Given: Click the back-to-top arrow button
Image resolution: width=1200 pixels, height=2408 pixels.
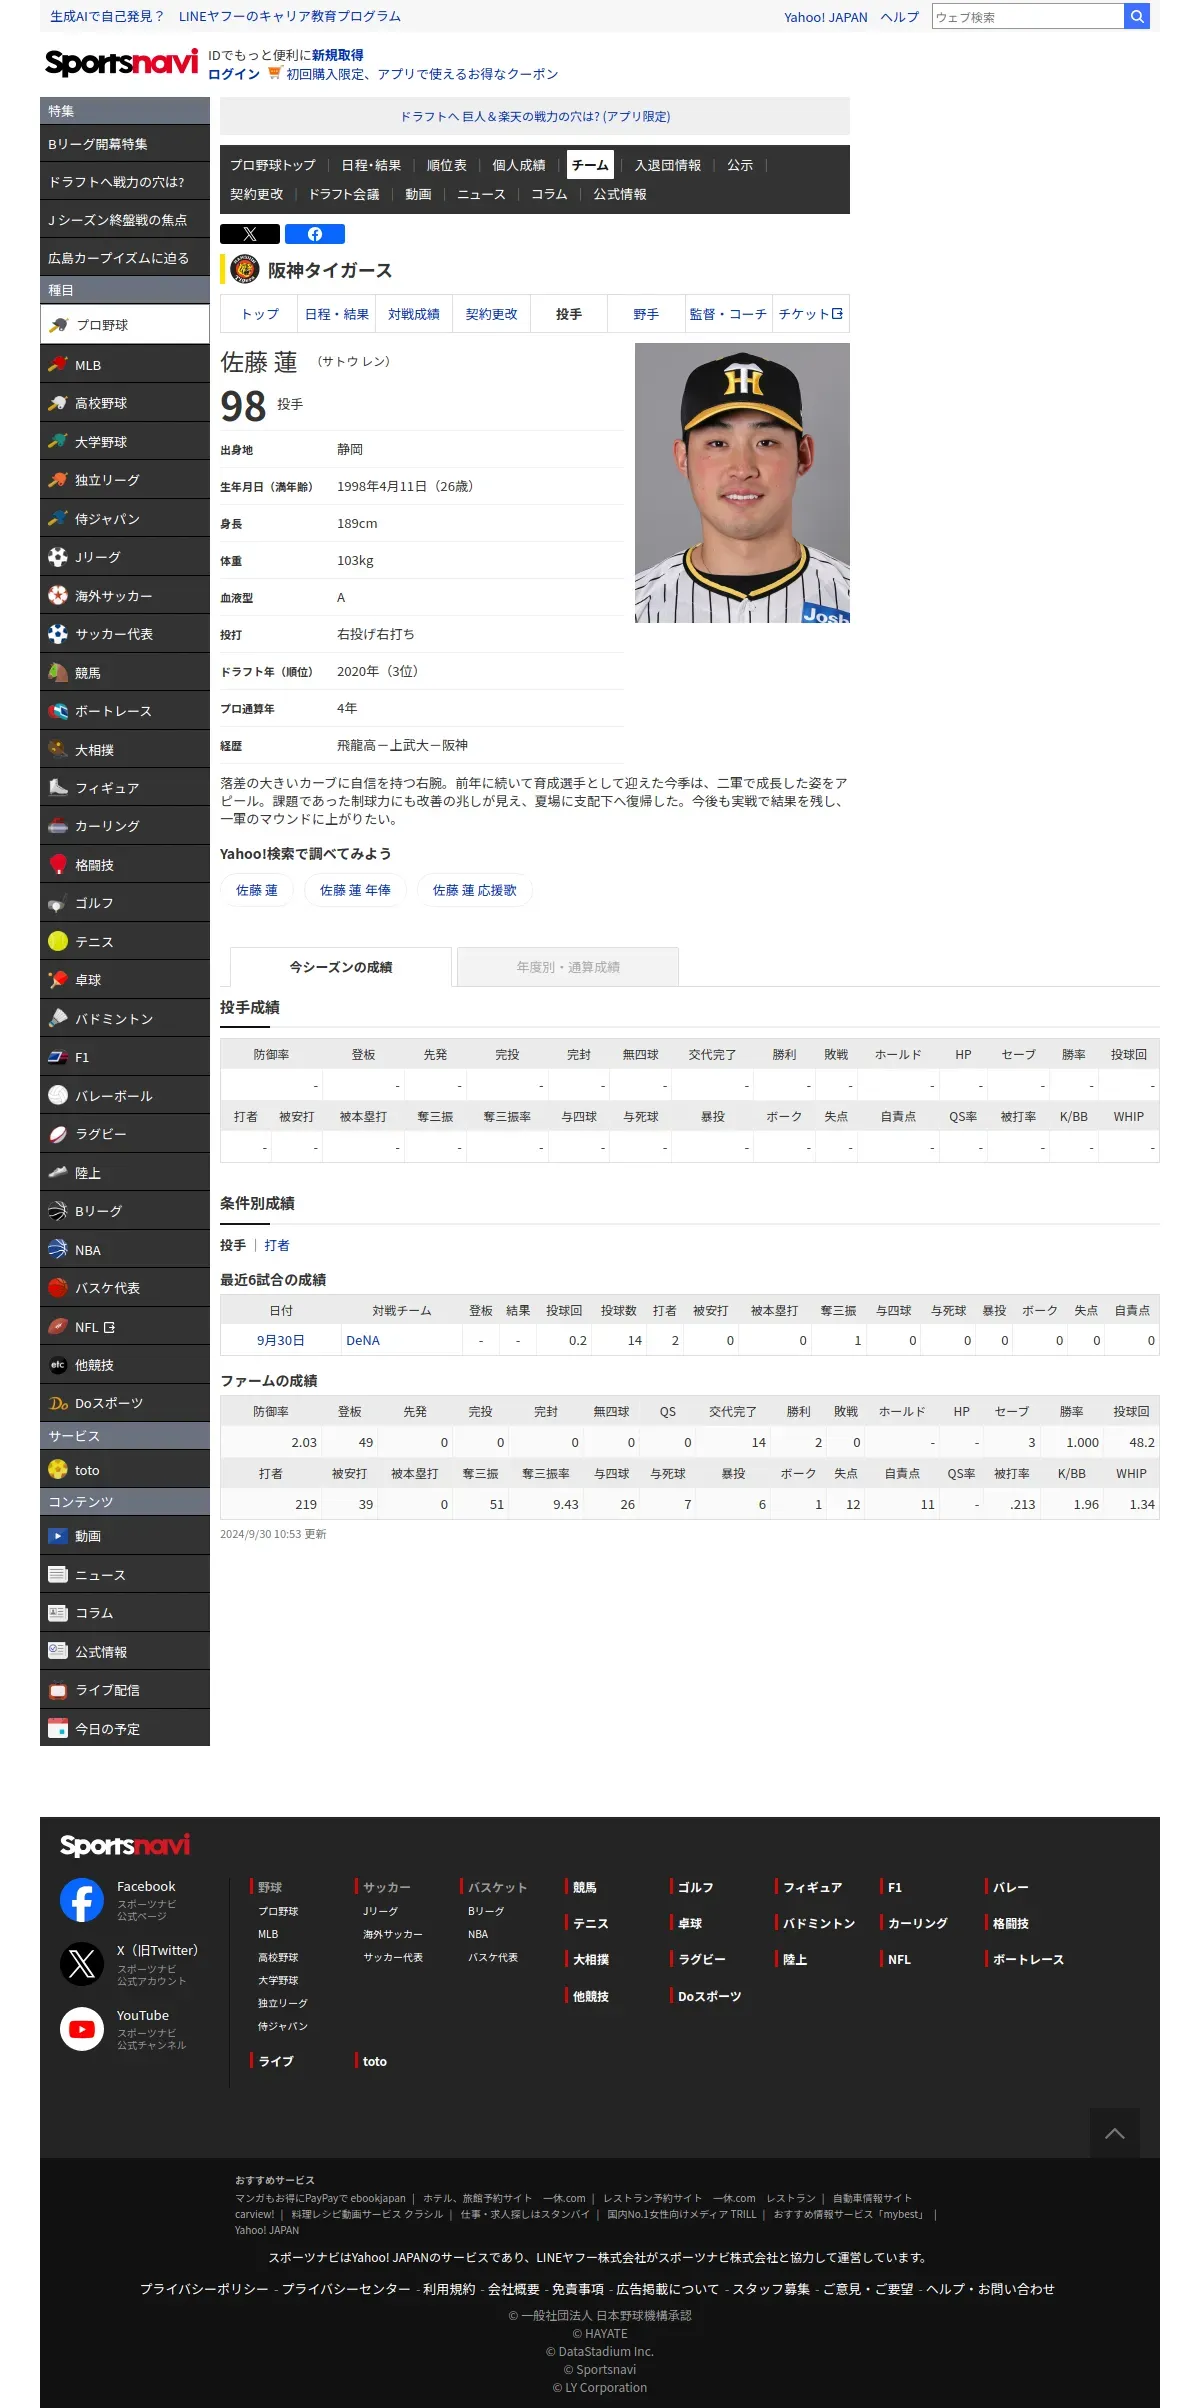Looking at the screenshot, I should pyautogui.click(x=1115, y=2134).
